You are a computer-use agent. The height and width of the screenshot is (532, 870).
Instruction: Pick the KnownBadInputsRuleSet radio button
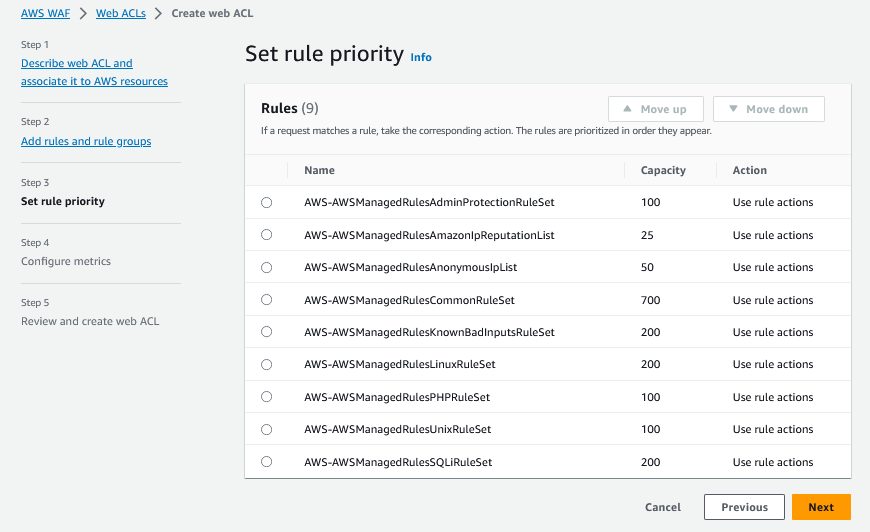(266, 332)
